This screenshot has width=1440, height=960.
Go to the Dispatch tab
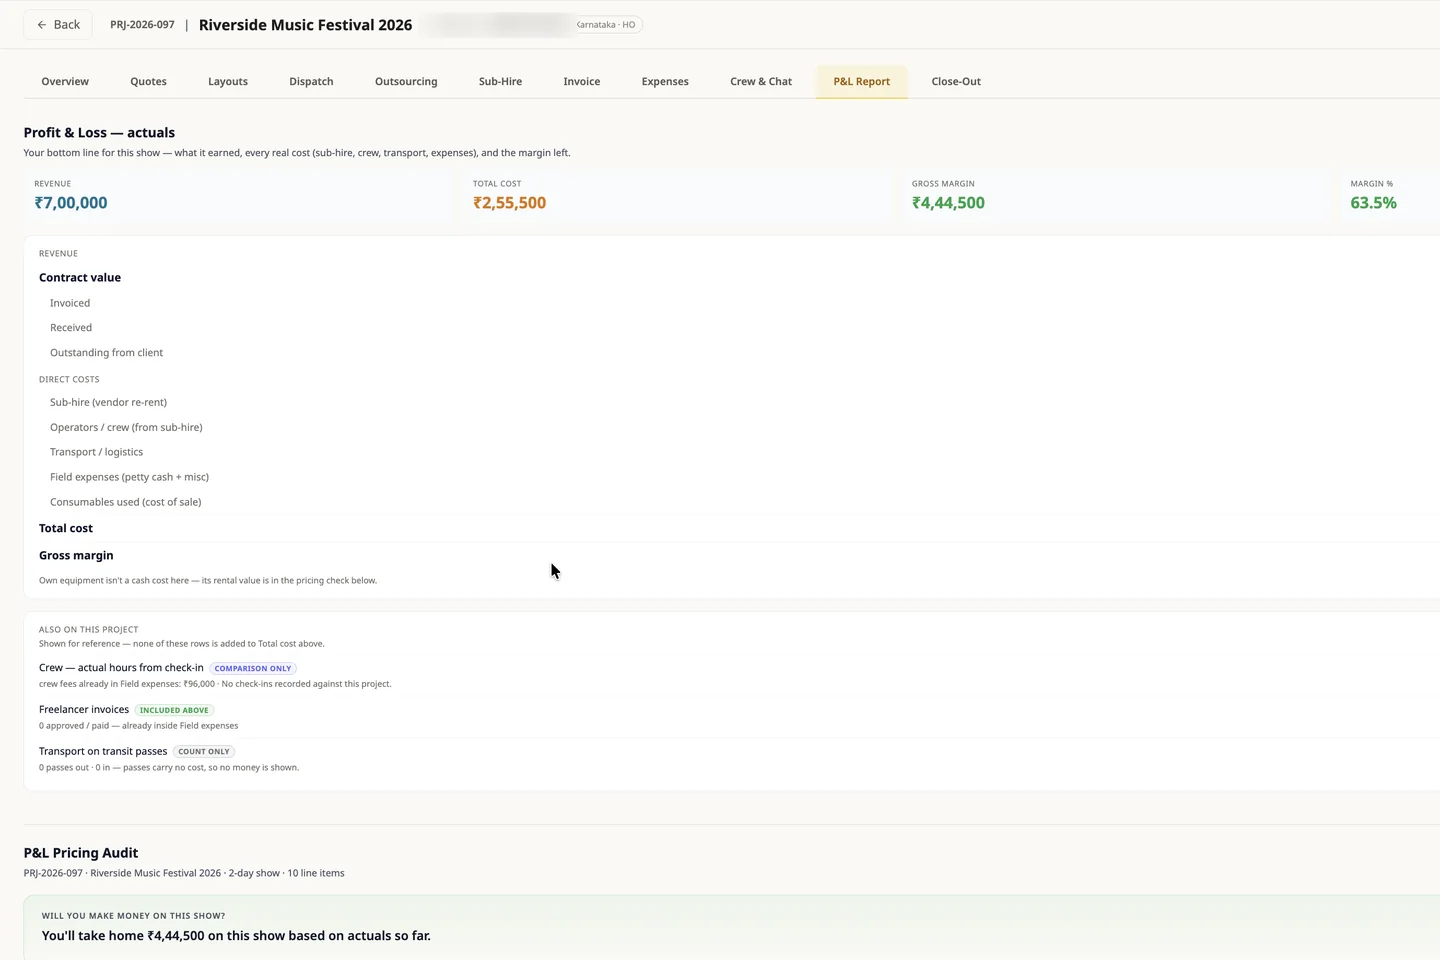click(311, 82)
